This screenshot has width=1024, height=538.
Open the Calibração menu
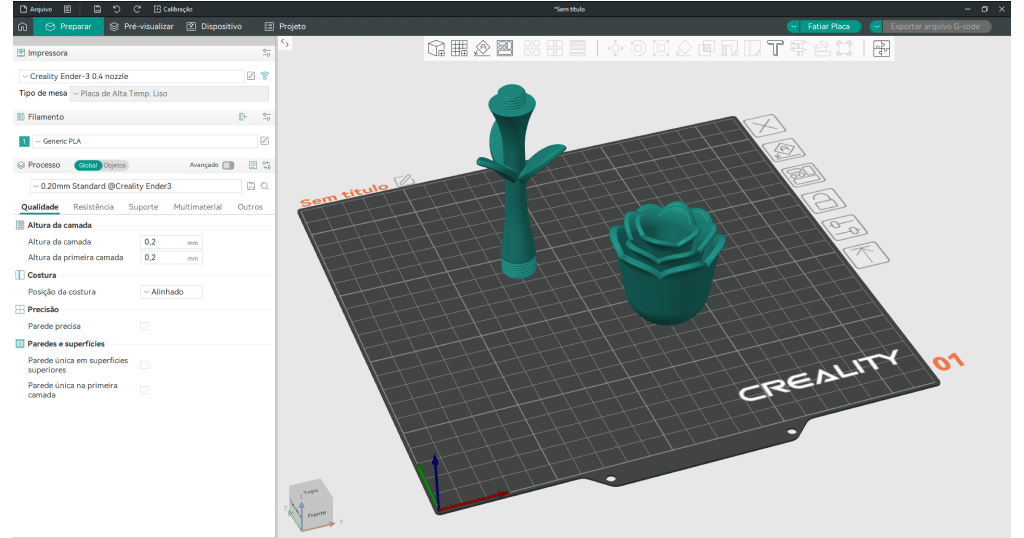coord(173,9)
